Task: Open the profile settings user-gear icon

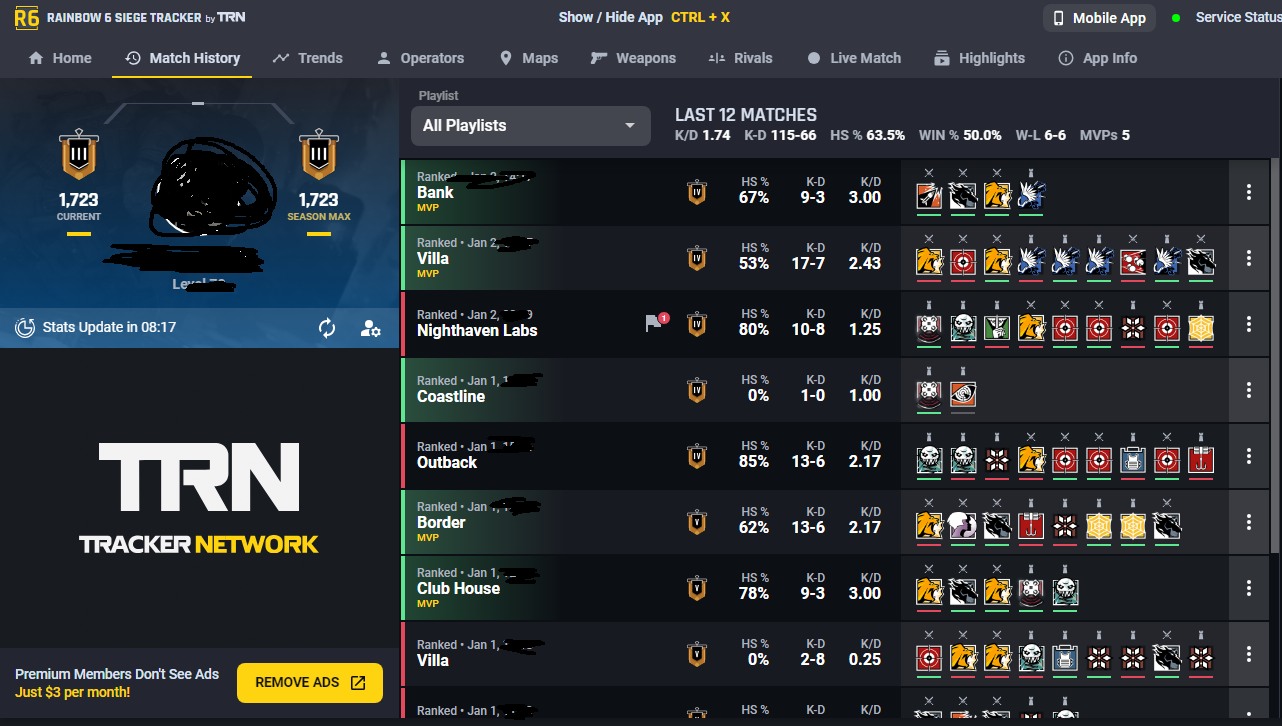Action: coord(370,328)
